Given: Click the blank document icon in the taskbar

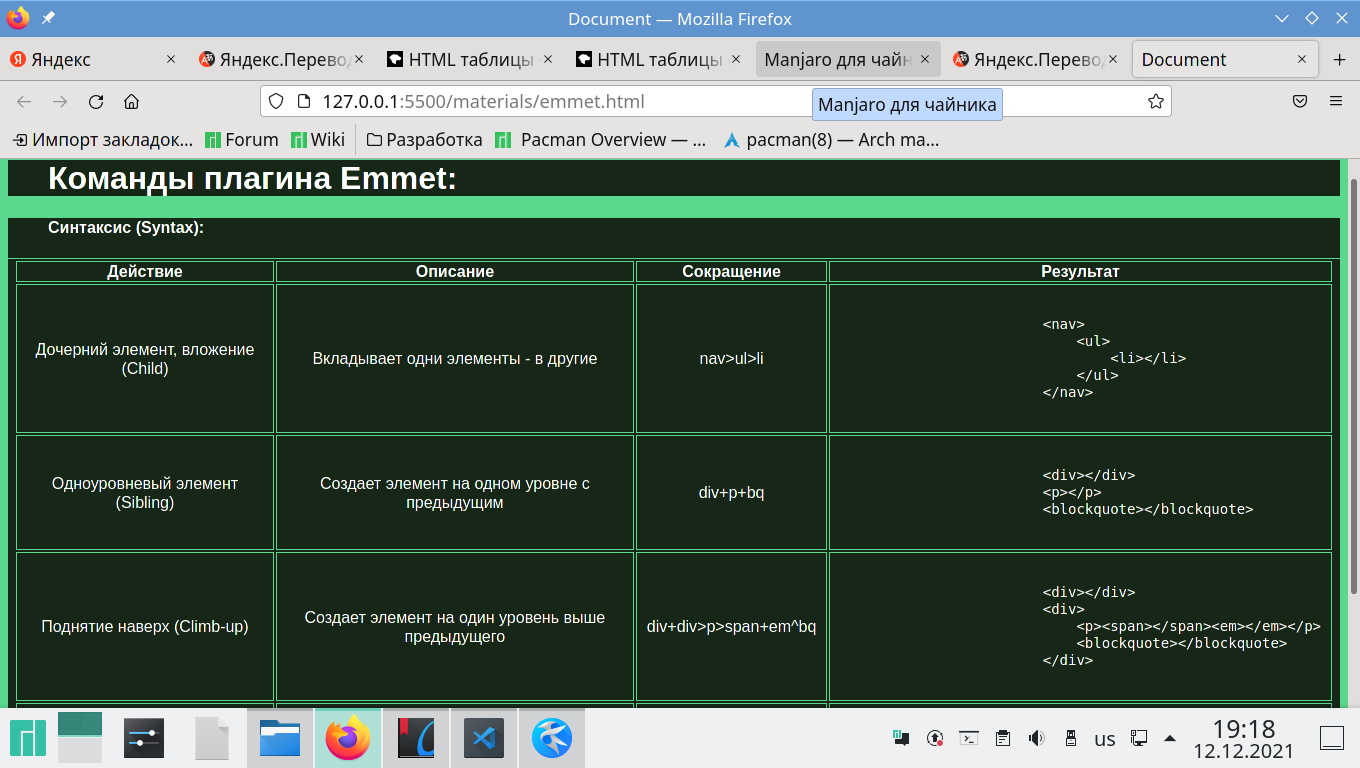Looking at the screenshot, I should click(x=213, y=738).
